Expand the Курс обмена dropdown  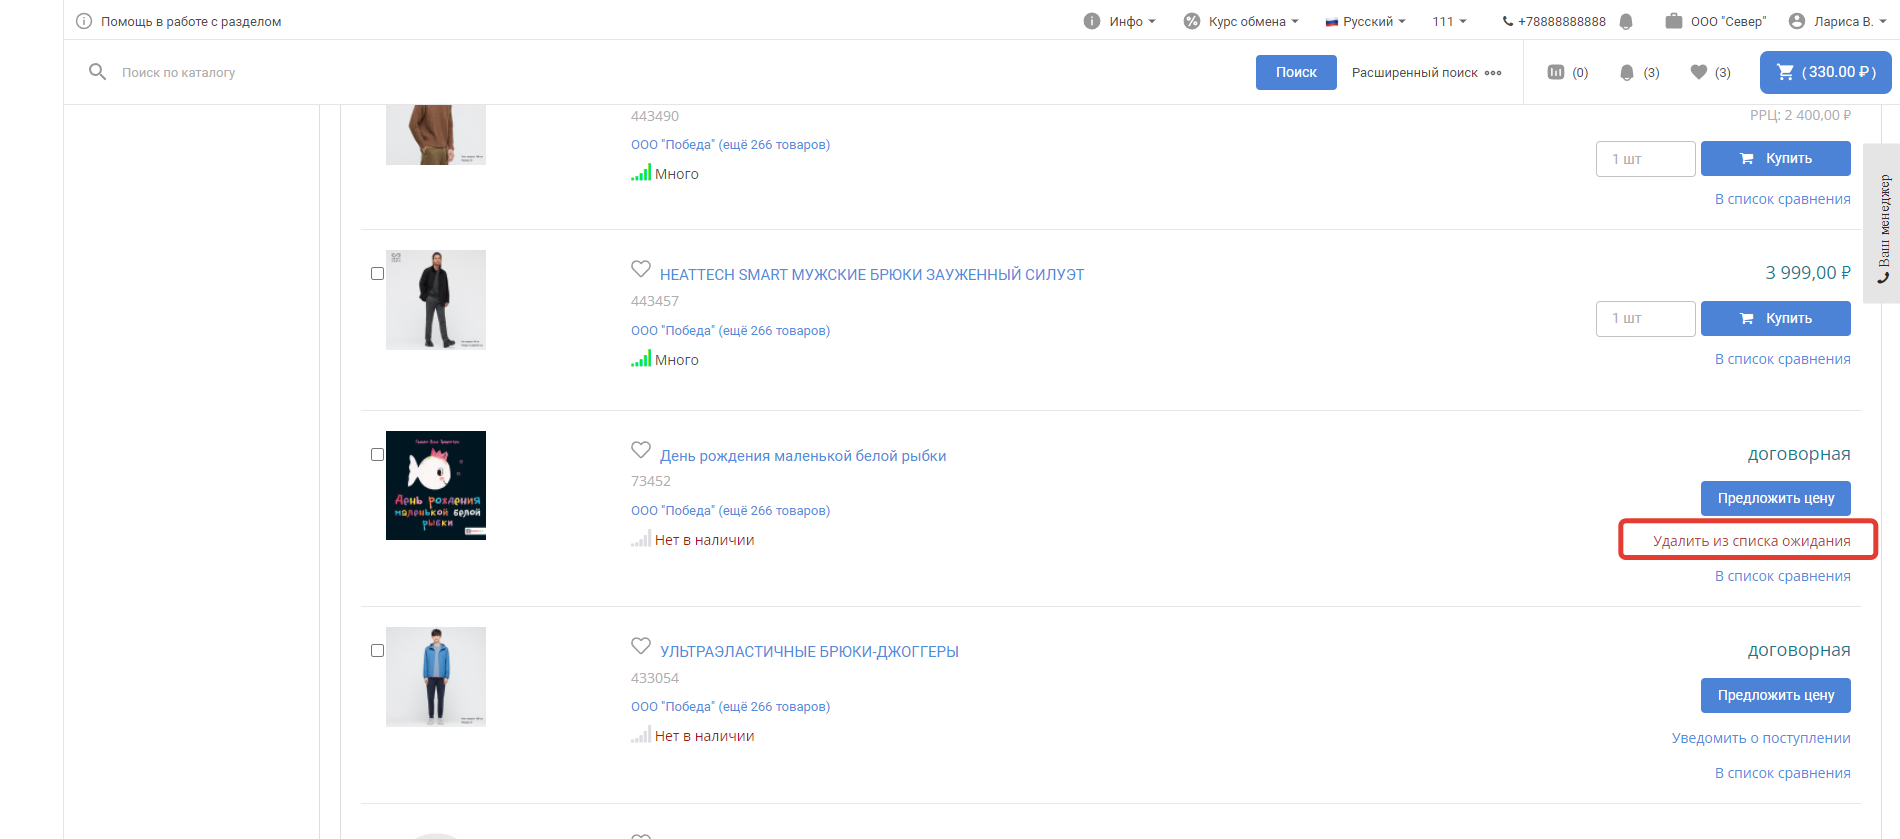(x=1253, y=21)
